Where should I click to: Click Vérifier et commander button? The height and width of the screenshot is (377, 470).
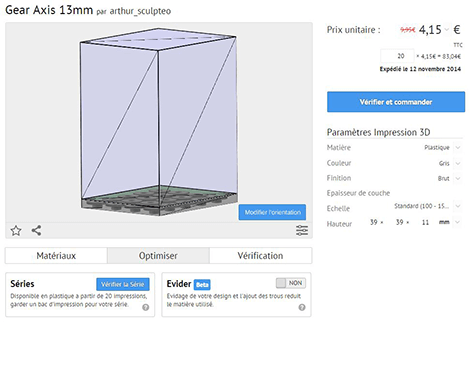point(396,102)
